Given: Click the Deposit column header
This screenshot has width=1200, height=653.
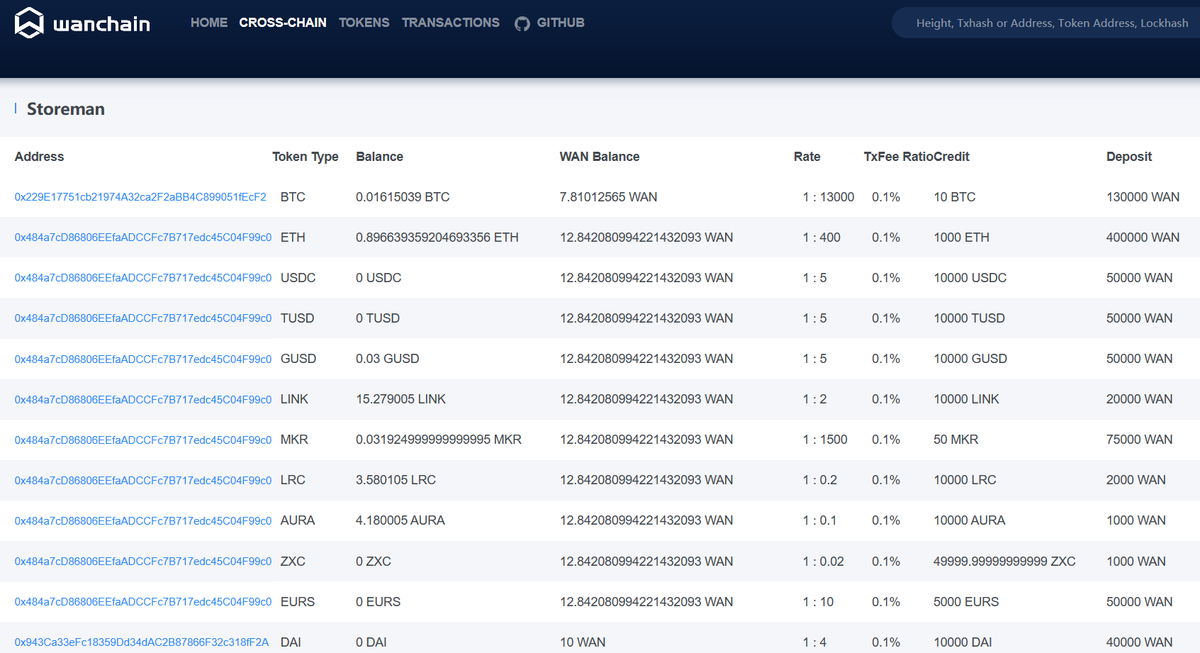Looking at the screenshot, I should coord(1129,157).
